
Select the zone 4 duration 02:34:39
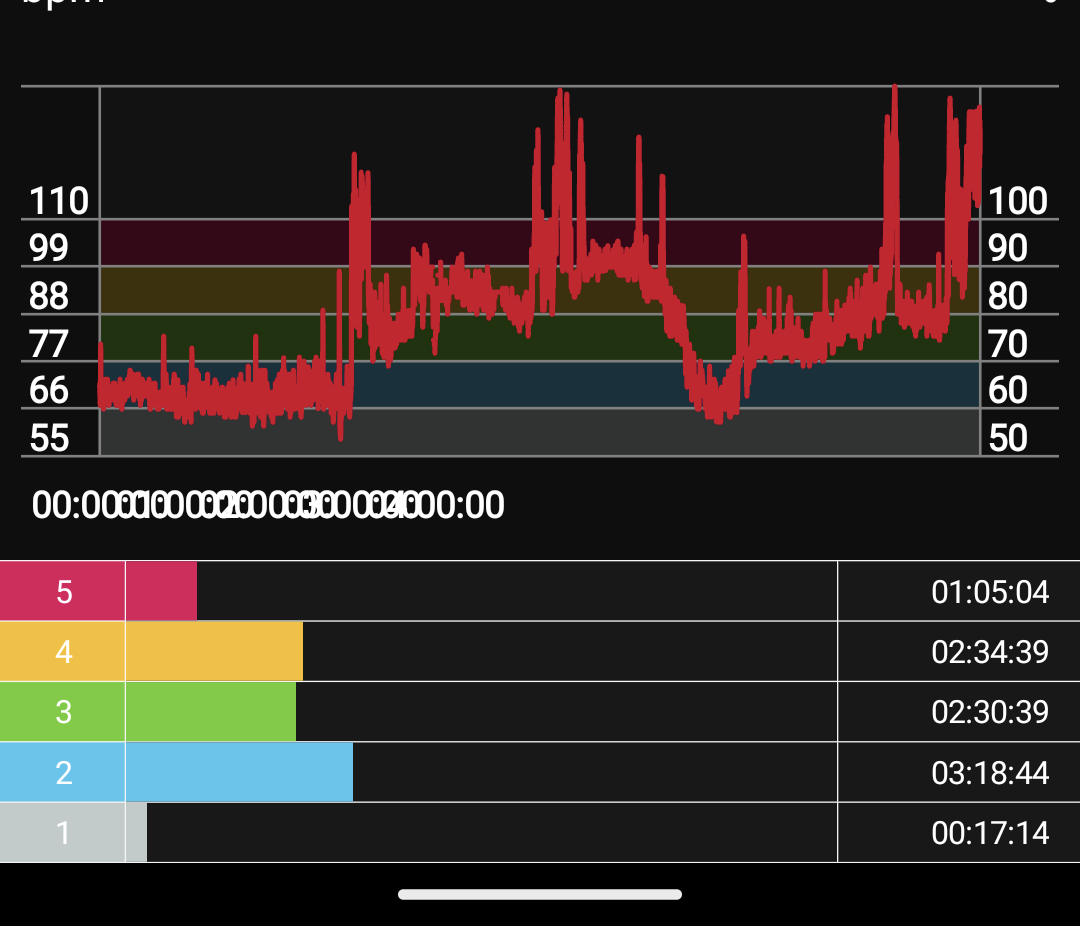pos(990,652)
